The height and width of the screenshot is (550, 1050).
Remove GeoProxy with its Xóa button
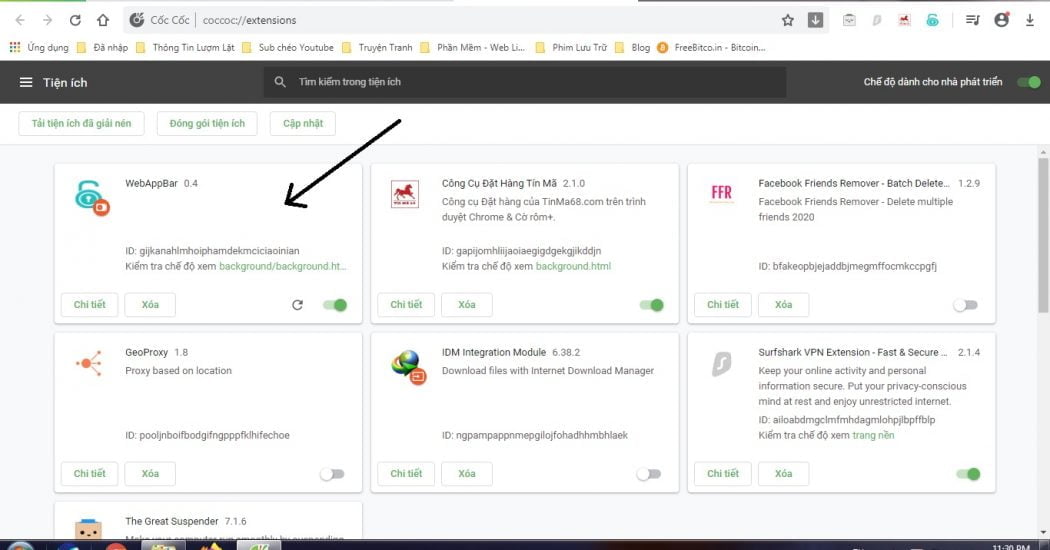150,474
